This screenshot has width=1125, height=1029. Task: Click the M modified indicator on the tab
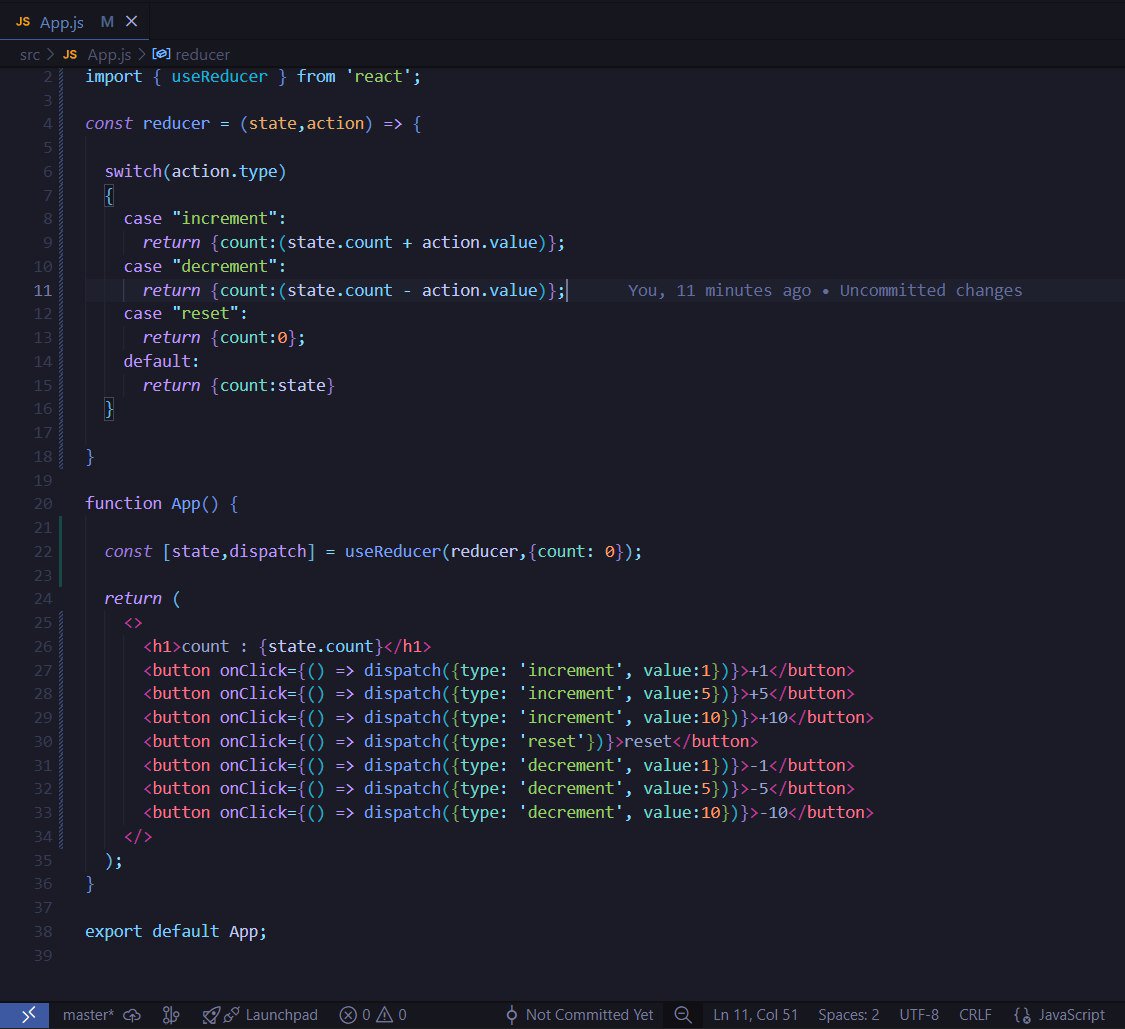(107, 22)
